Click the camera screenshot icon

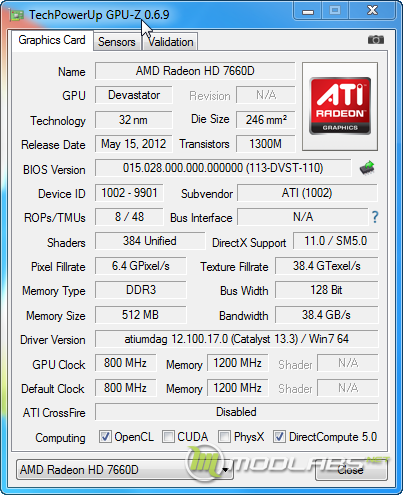click(x=376, y=40)
